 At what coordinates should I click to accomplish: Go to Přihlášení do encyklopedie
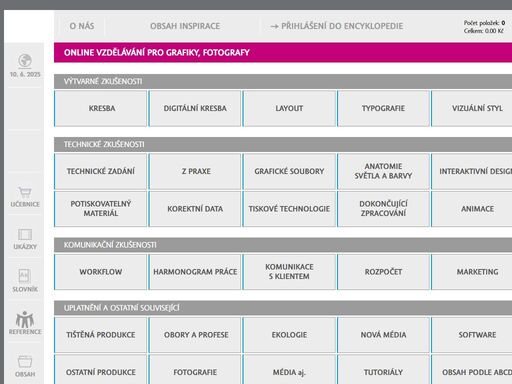pos(337,26)
